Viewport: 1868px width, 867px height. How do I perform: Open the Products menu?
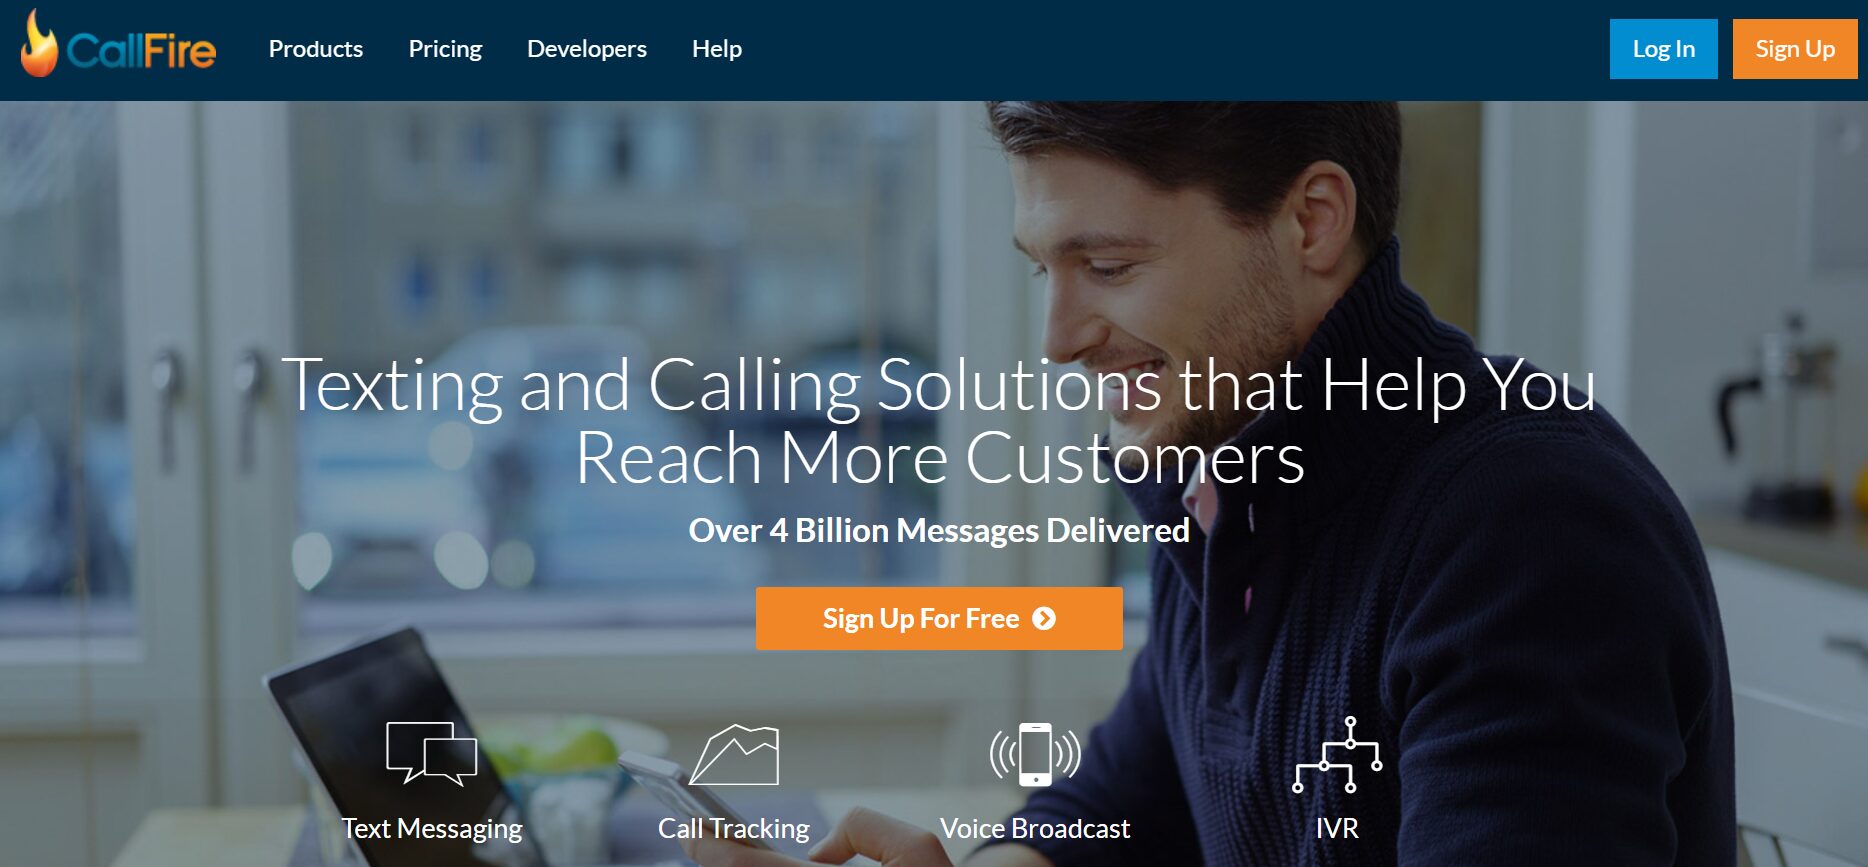point(316,49)
